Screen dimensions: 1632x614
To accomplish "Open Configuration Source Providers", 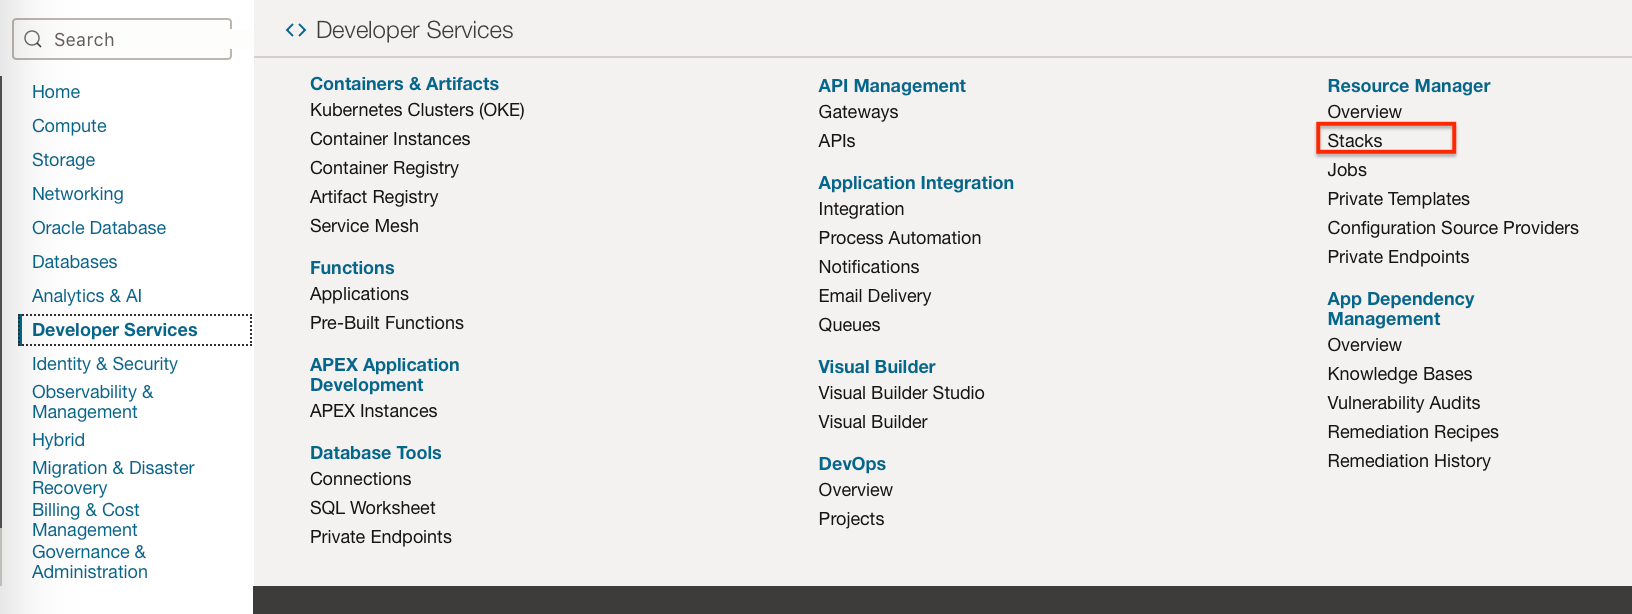I will tap(1452, 228).
